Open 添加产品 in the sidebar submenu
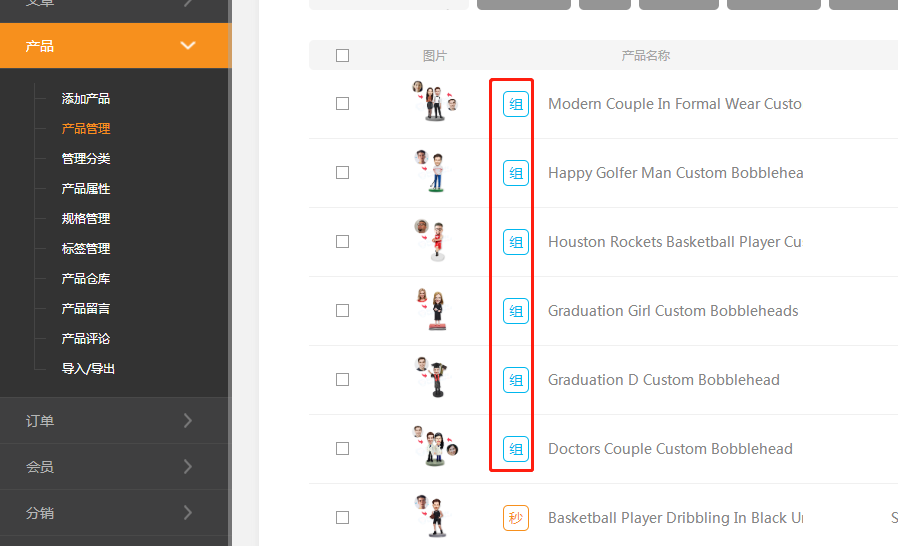Viewport: 898px width, 546px height. click(86, 99)
